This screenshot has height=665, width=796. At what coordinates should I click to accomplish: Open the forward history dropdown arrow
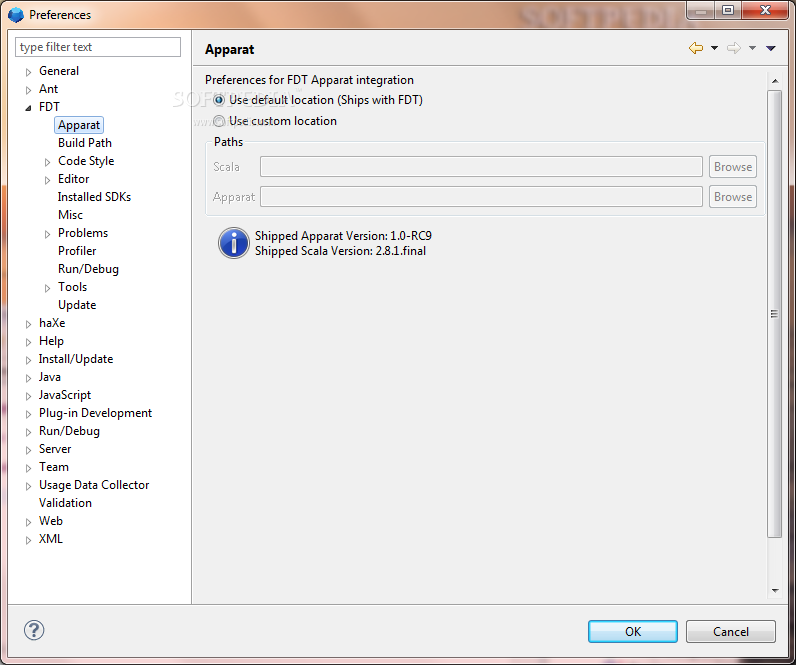[752, 48]
